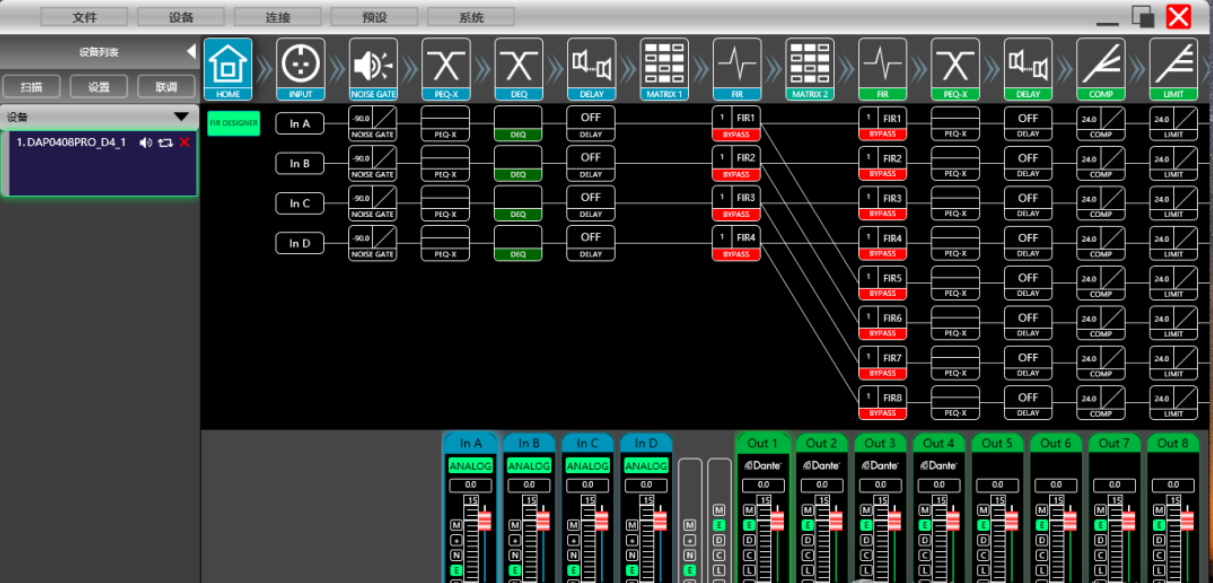Screen dimensions: 1213x583
Task: Toggle the M mute button on In A
Action: pyautogui.click(x=456, y=525)
